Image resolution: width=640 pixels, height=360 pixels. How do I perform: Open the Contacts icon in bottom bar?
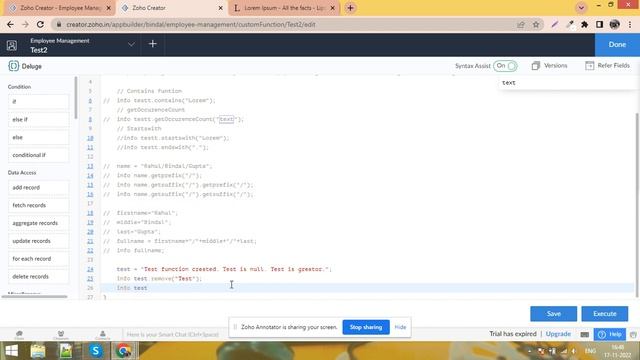[102, 335]
